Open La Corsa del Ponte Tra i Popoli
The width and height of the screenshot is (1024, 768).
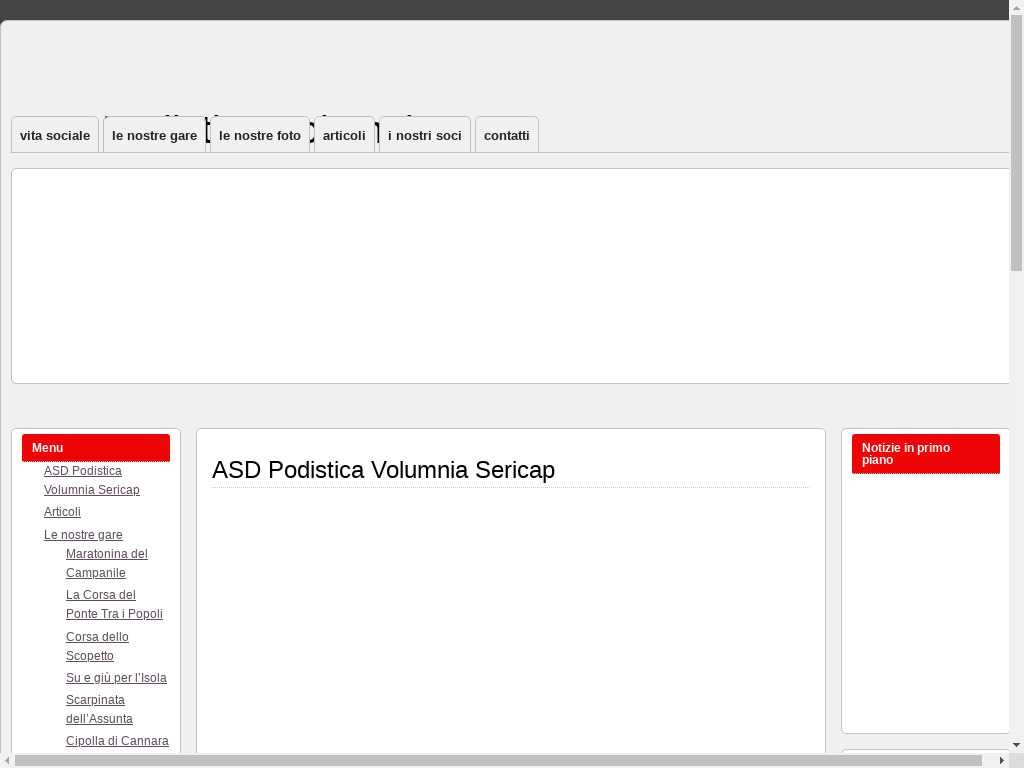pos(114,604)
